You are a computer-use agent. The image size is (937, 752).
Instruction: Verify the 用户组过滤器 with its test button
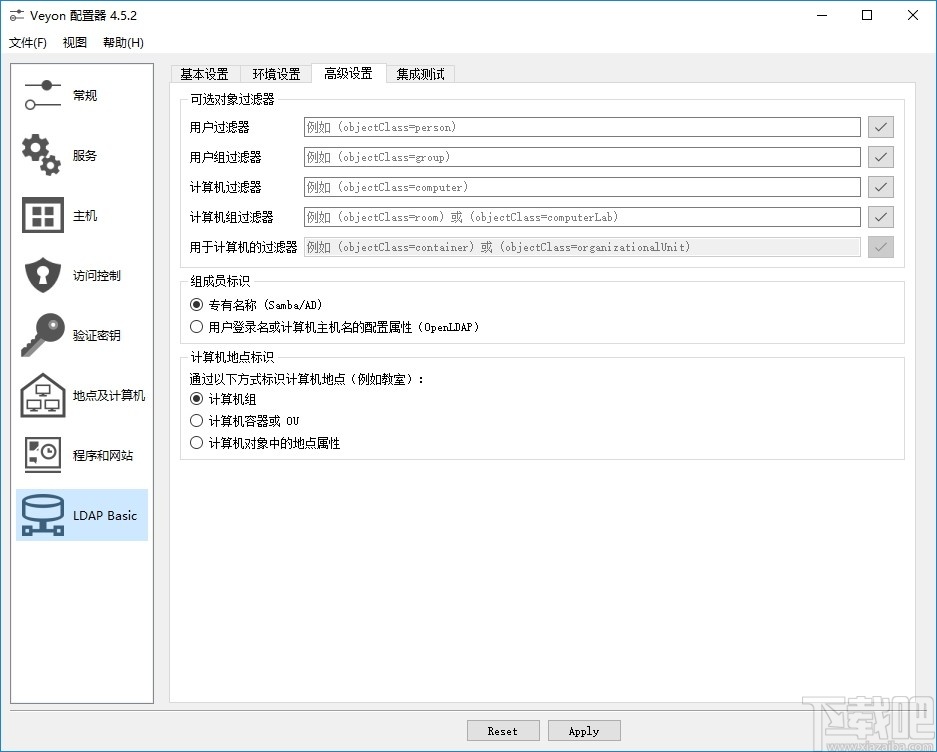(x=880, y=157)
